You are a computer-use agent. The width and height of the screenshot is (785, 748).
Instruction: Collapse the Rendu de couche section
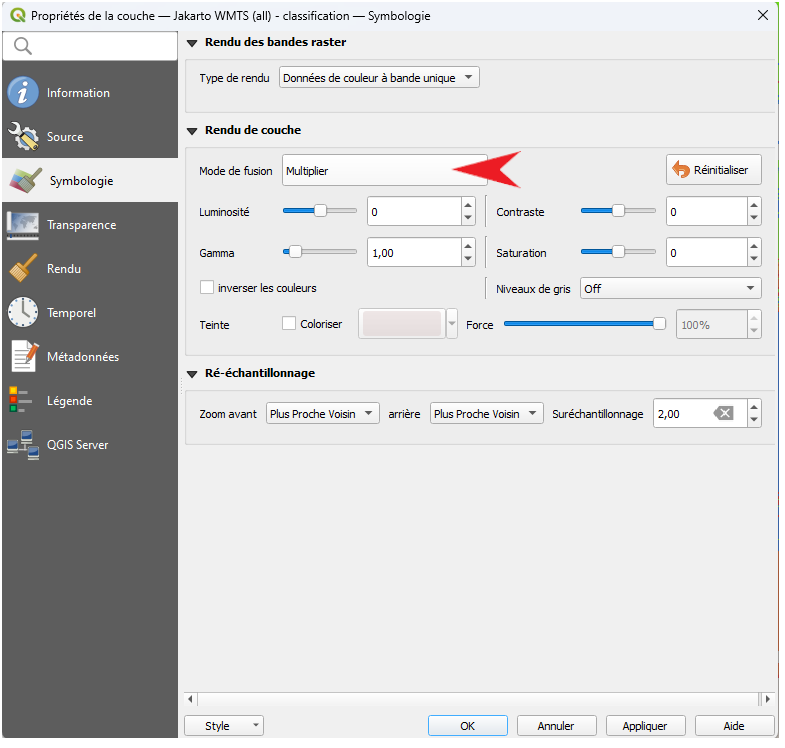click(193, 130)
